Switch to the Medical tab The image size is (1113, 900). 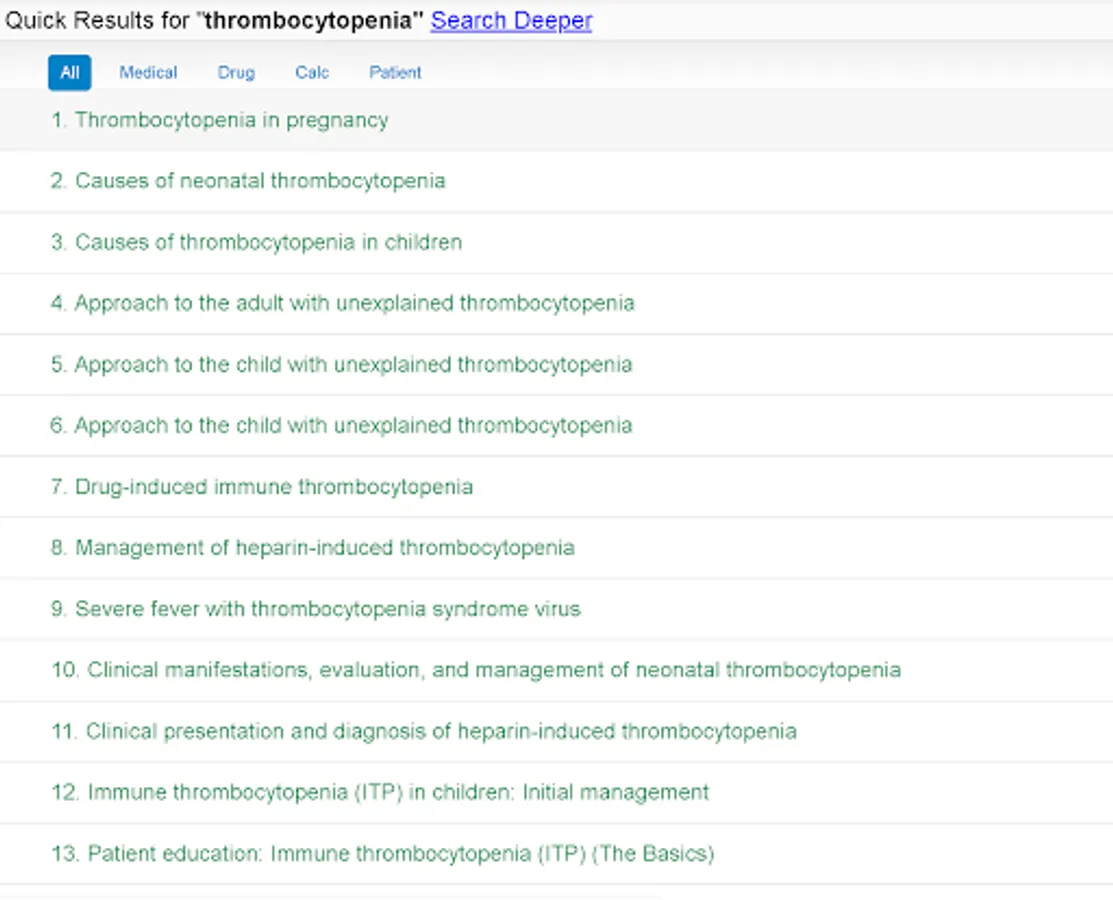point(148,72)
